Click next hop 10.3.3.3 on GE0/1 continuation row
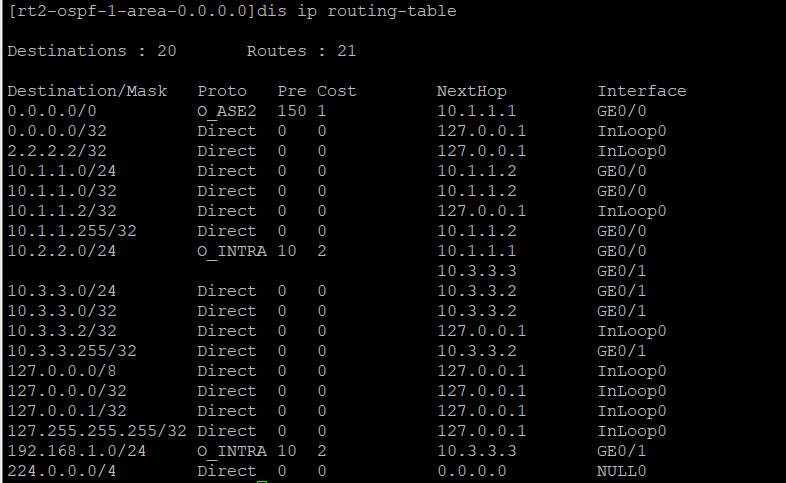786x483 pixels. pyautogui.click(x=477, y=272)
